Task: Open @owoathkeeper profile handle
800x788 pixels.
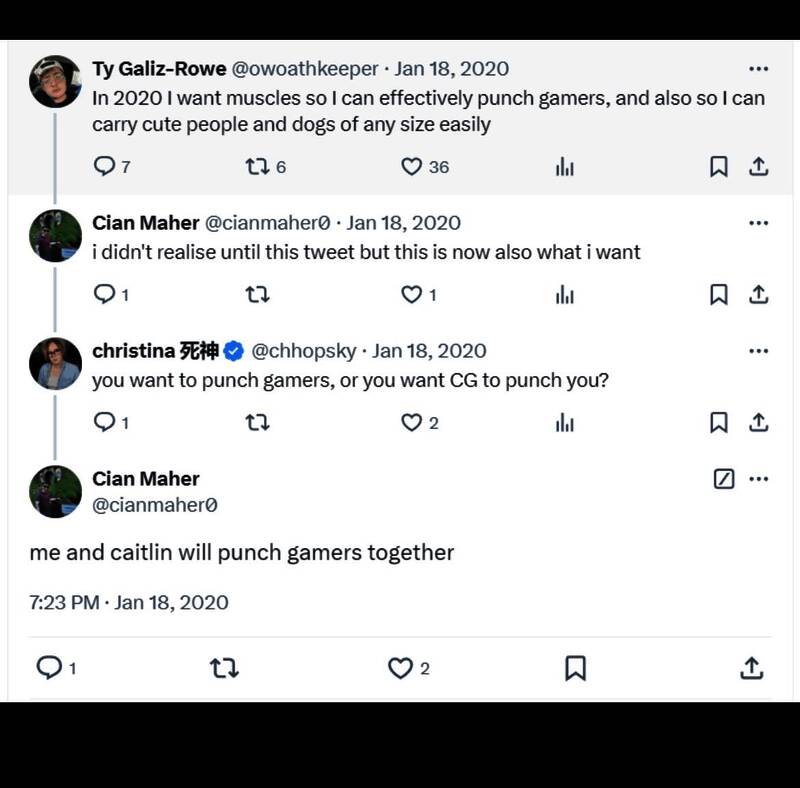Action: click(305, 69)
